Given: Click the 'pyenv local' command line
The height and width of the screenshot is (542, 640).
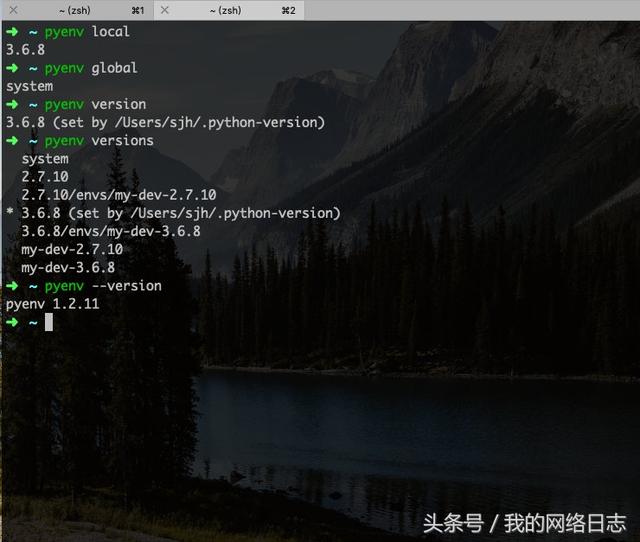Looking at the screenshot, I should click(x=68, y=32).
